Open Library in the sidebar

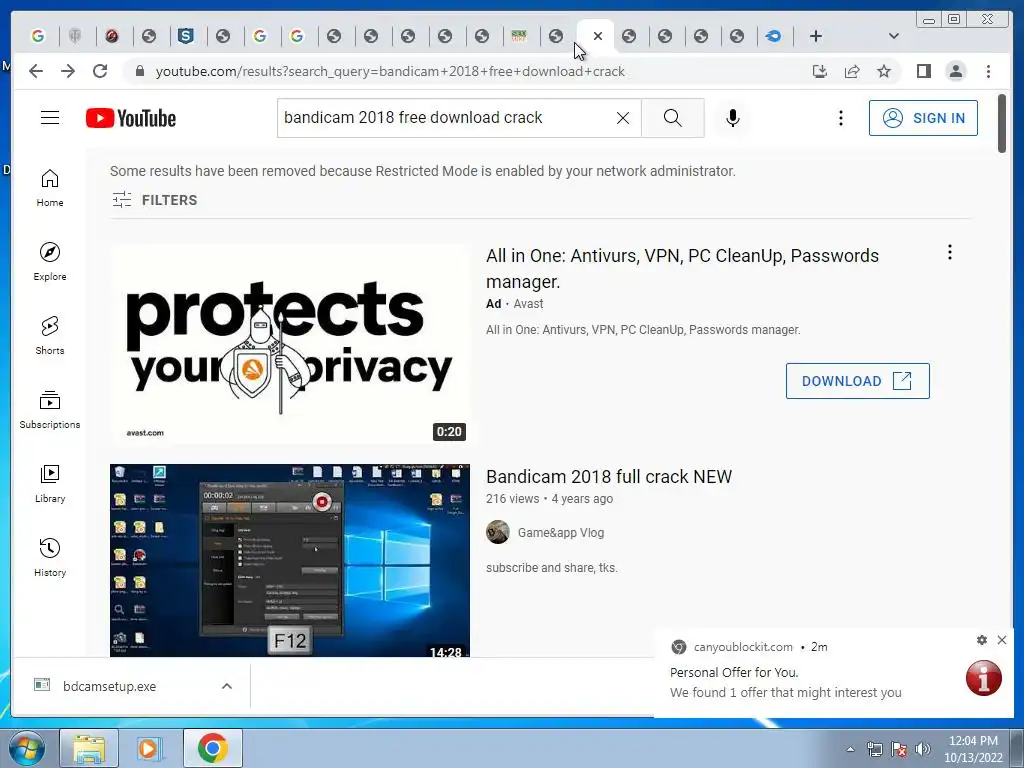[50, 483]
